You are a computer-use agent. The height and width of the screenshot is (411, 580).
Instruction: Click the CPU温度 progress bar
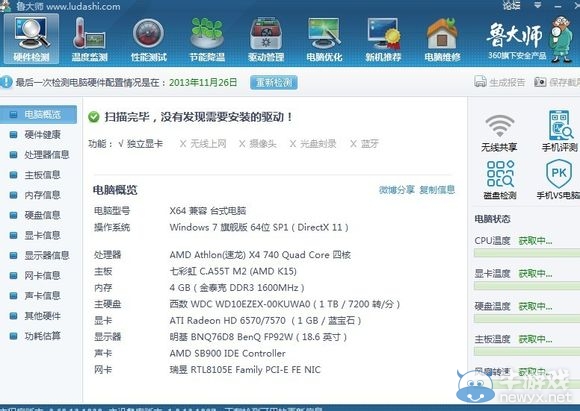(x=527, y=253)
